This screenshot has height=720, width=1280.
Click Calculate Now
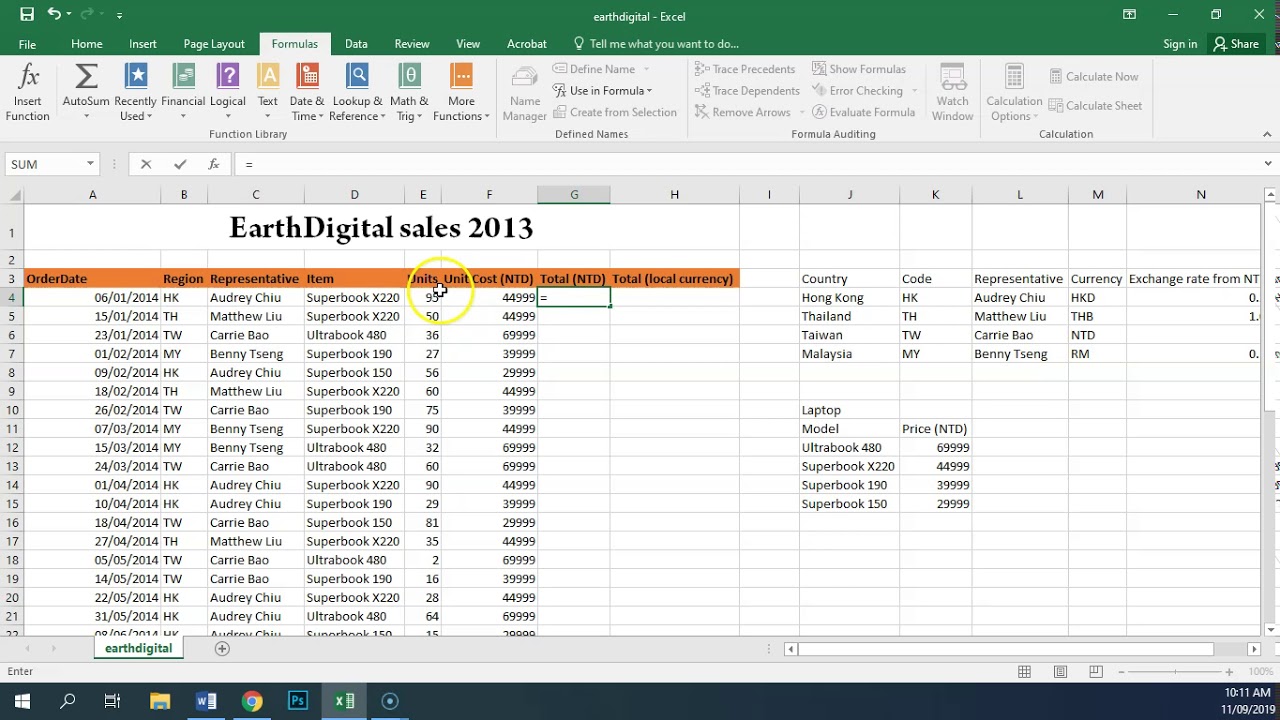pos(1093,77)
